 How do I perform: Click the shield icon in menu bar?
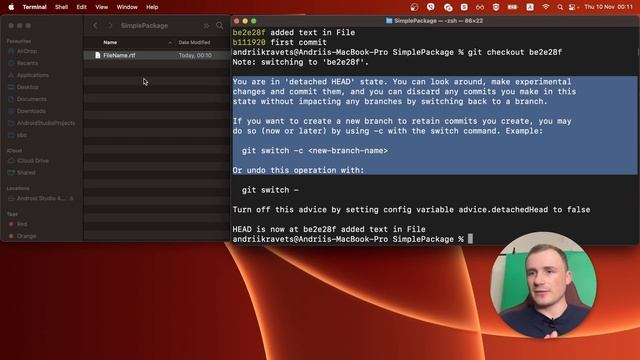496,7
